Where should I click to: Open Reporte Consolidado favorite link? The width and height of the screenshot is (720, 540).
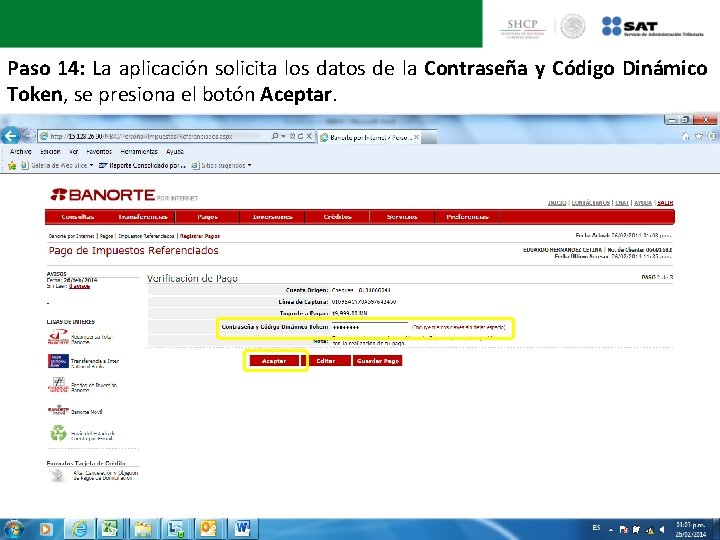(142, 165)
